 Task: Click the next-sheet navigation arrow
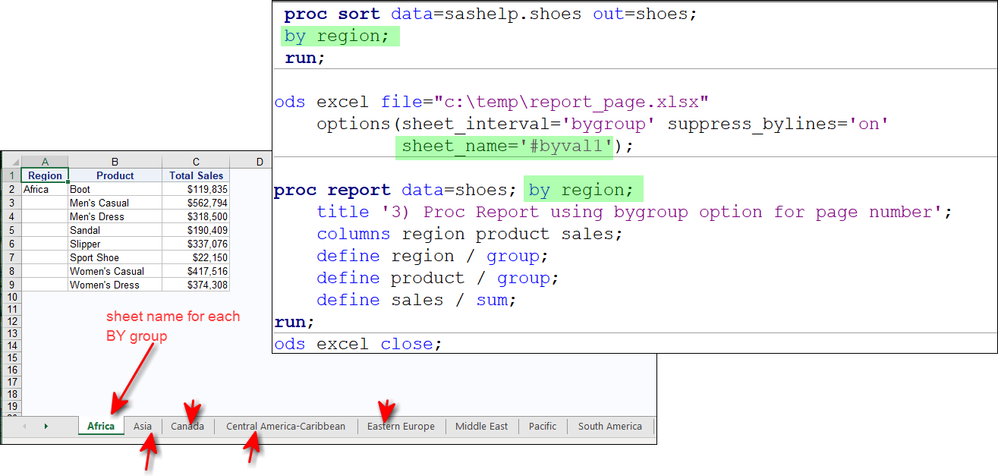pyautogui.click(x=46, y=426)
